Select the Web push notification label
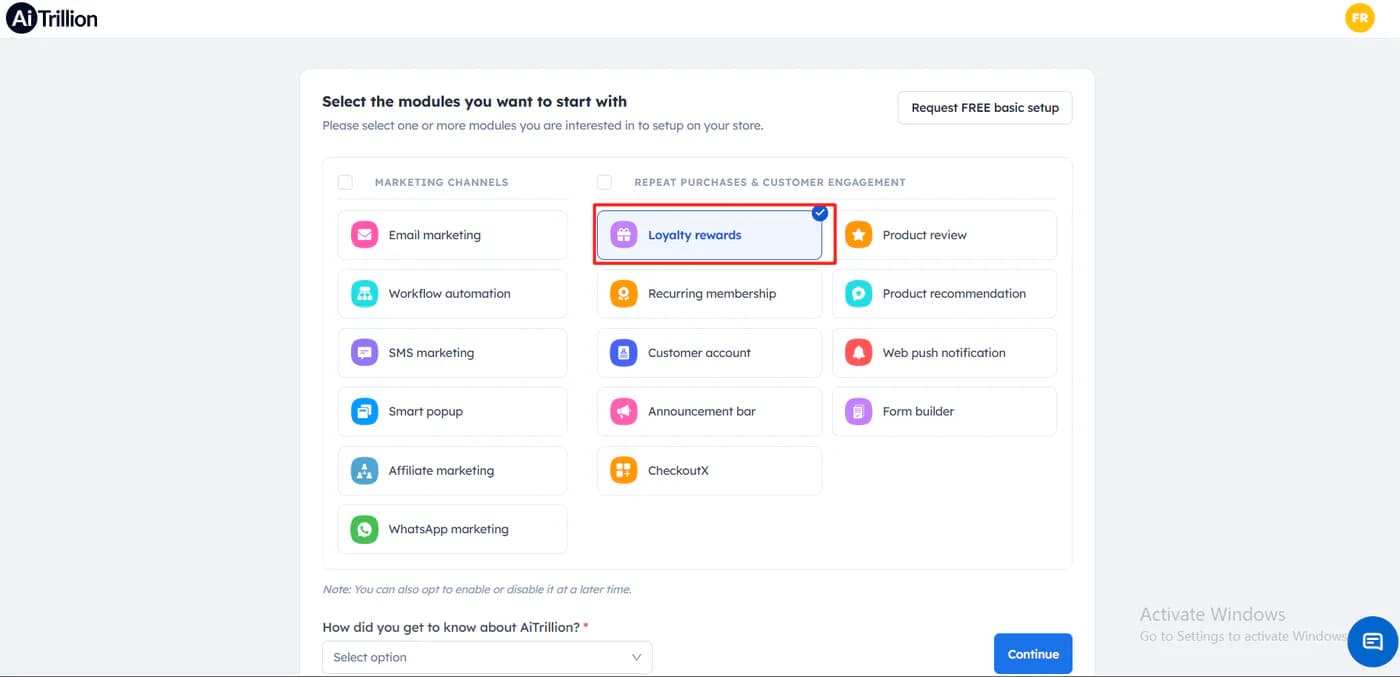This screenshot has height=677, width=1400. 944,353
